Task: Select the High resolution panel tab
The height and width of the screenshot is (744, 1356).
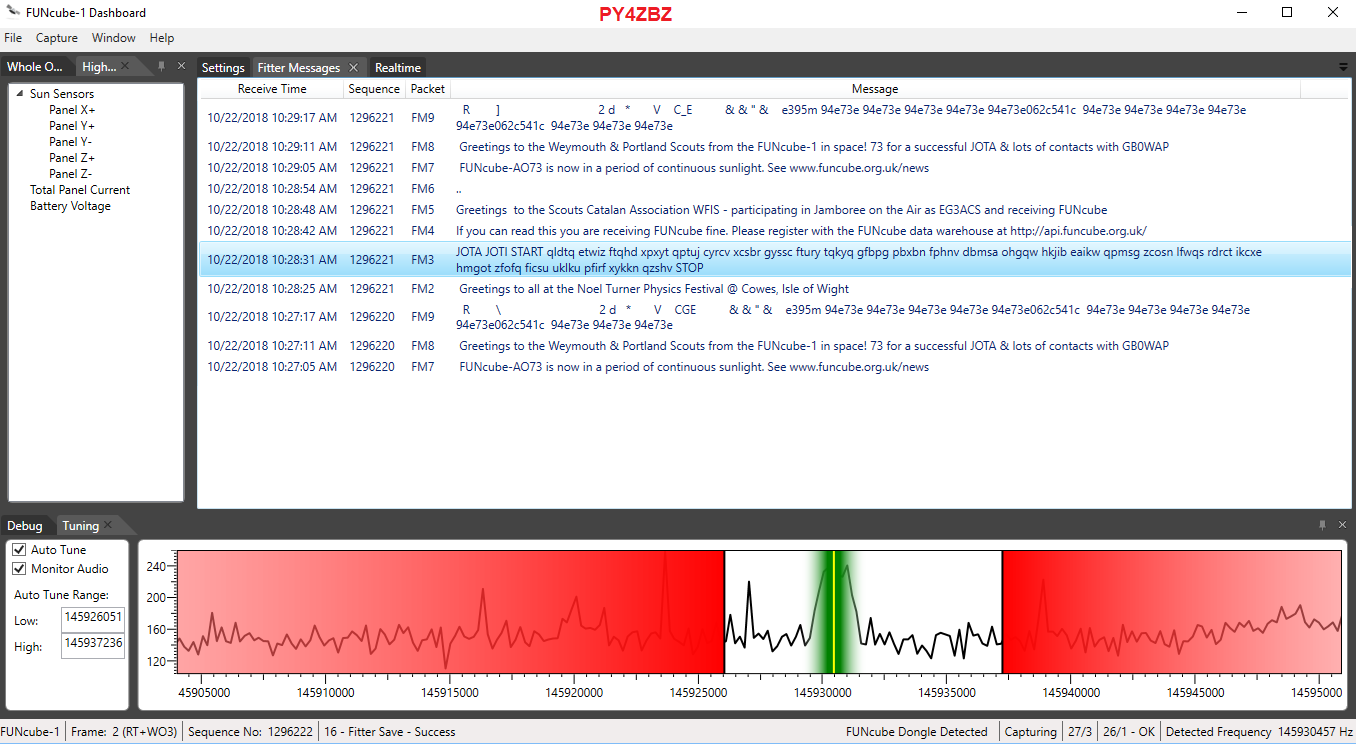Action: point(100,67)
